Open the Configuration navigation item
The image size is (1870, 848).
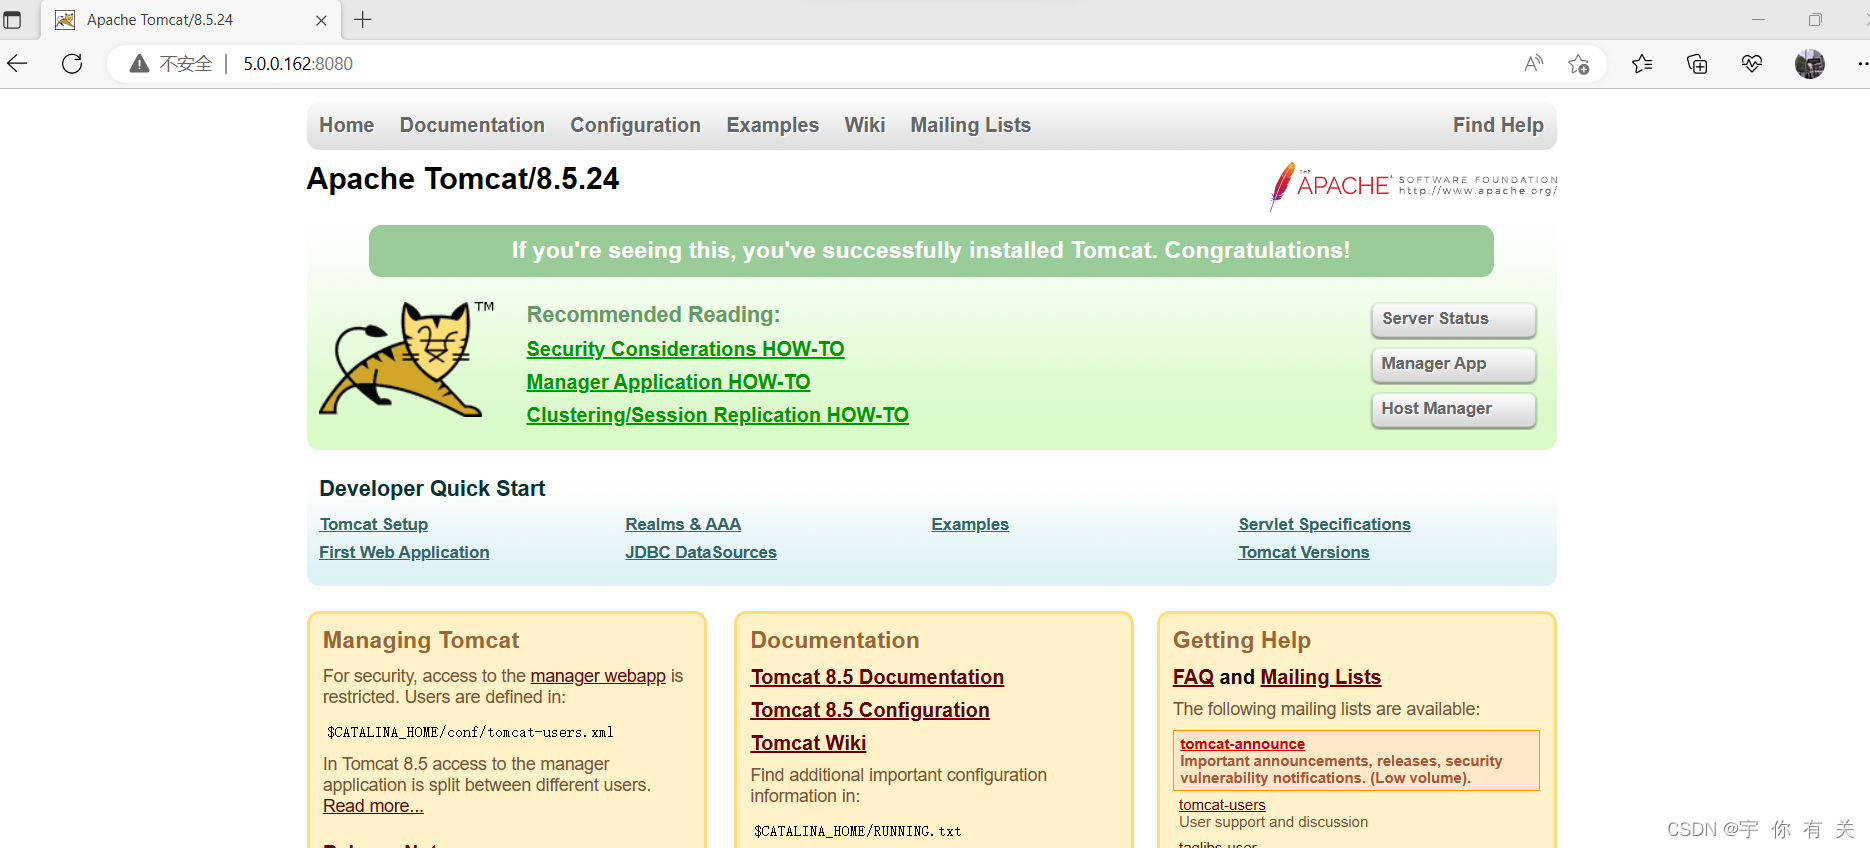click(x=635, y=125)
